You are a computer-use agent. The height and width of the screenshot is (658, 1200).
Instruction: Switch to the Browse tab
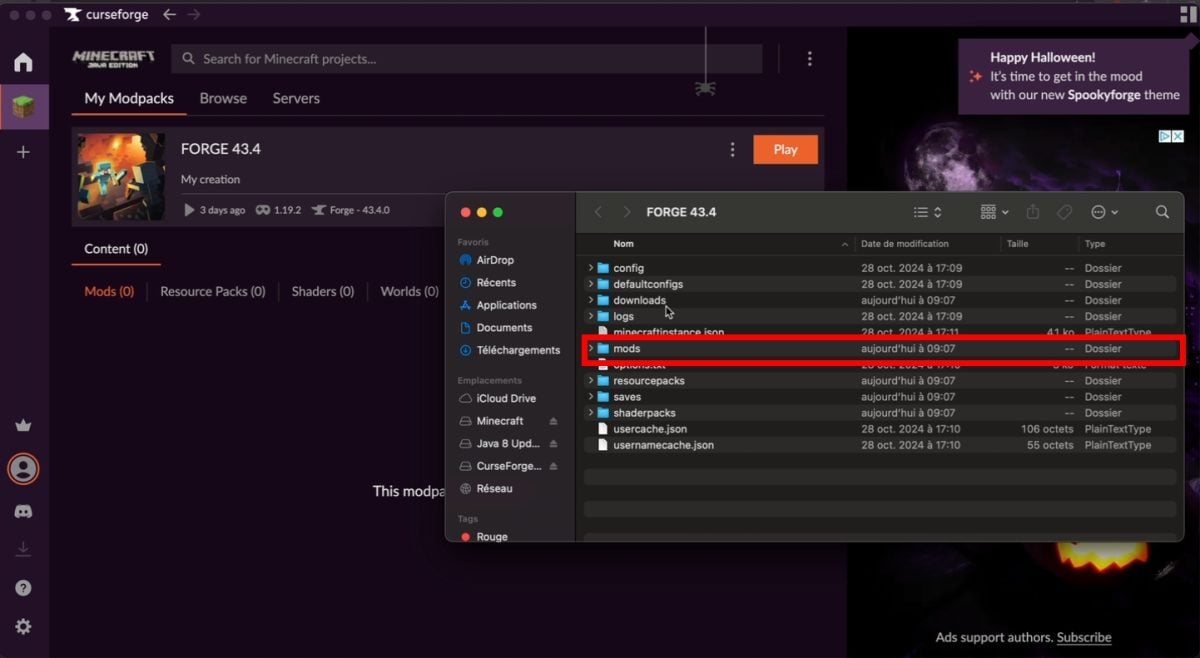(x=223, y=98)
